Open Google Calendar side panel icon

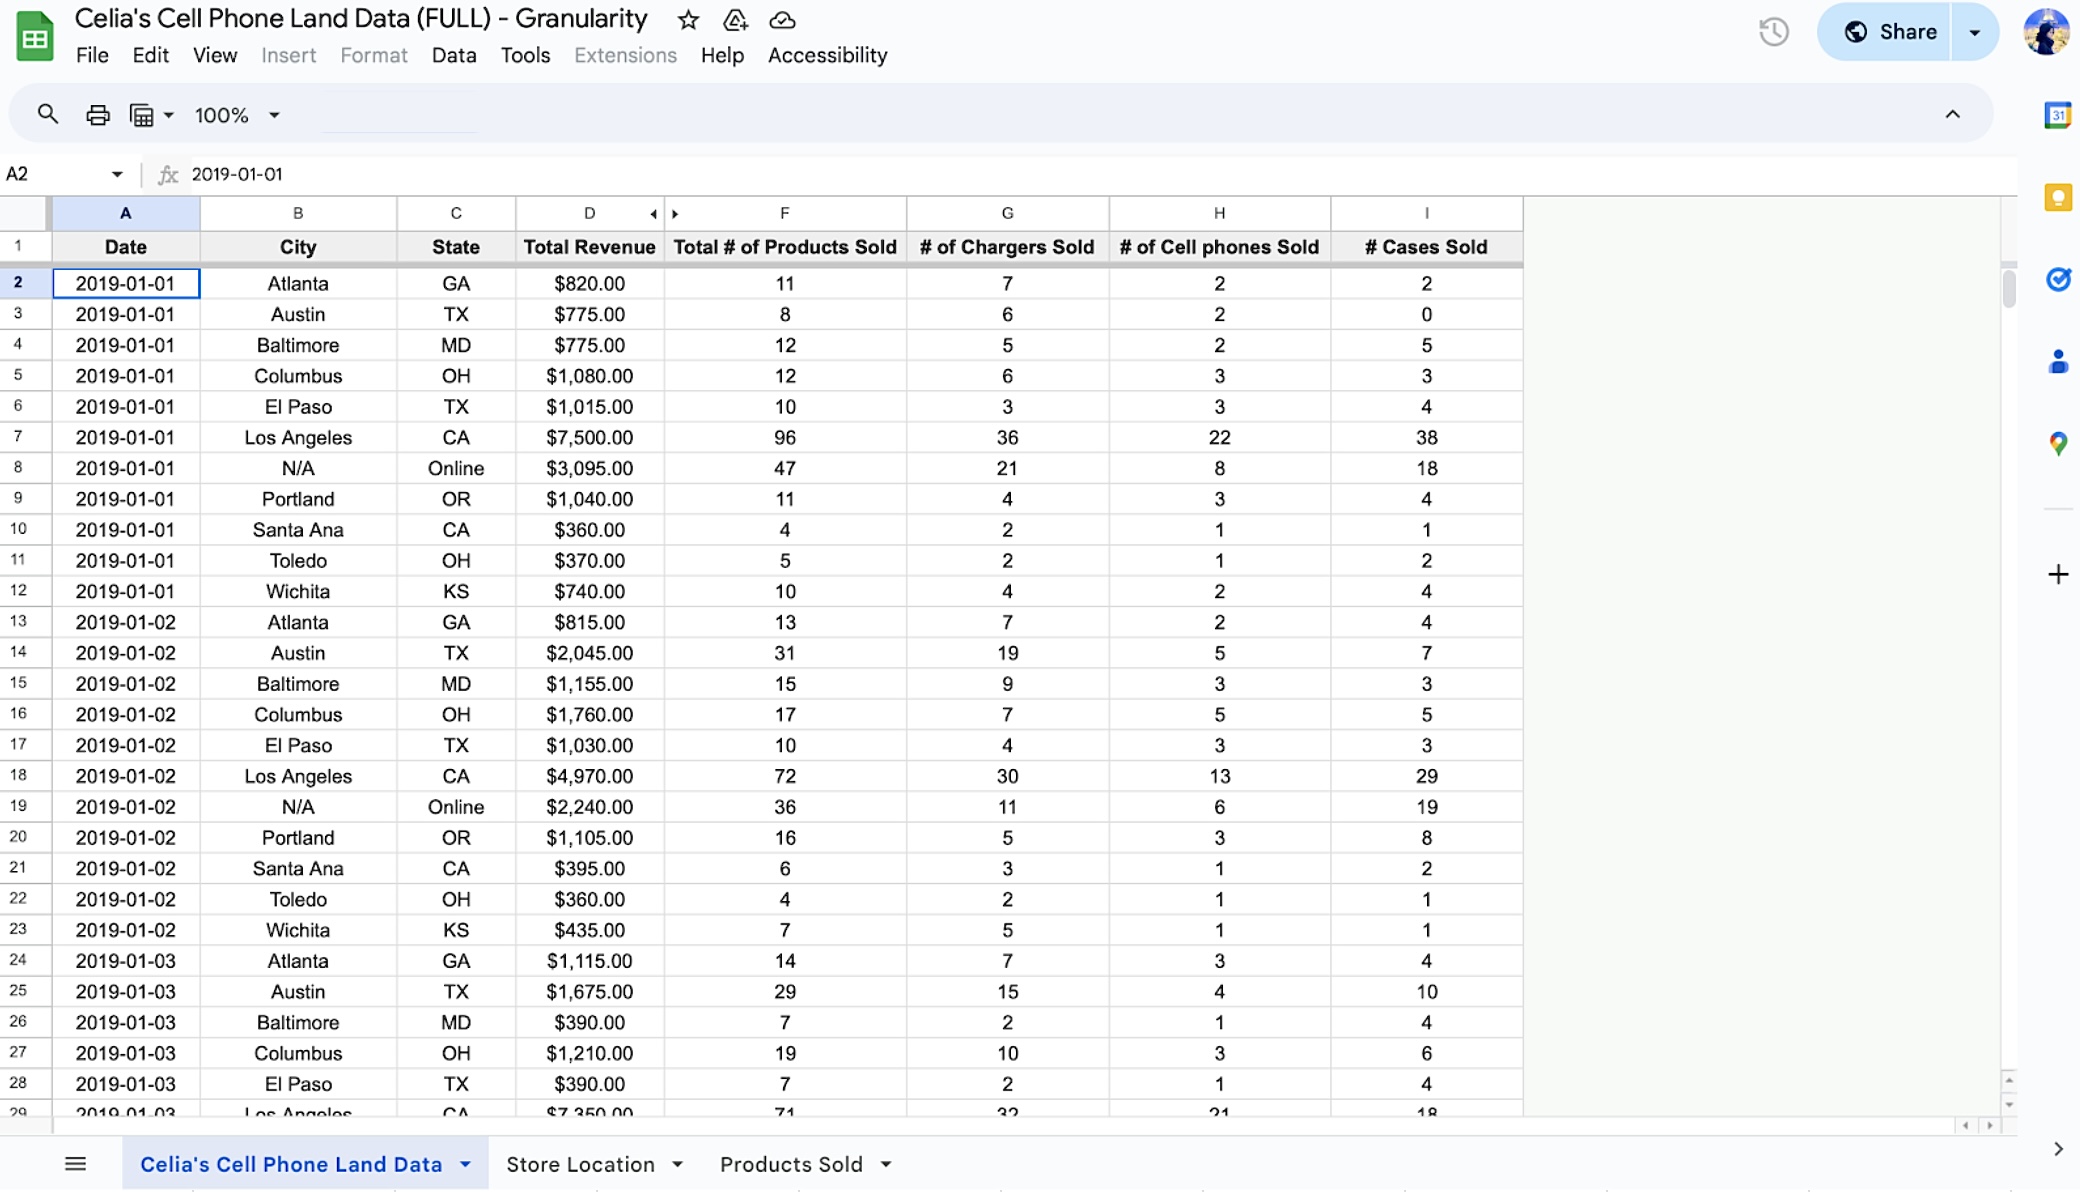click(x=2057, y=115)
